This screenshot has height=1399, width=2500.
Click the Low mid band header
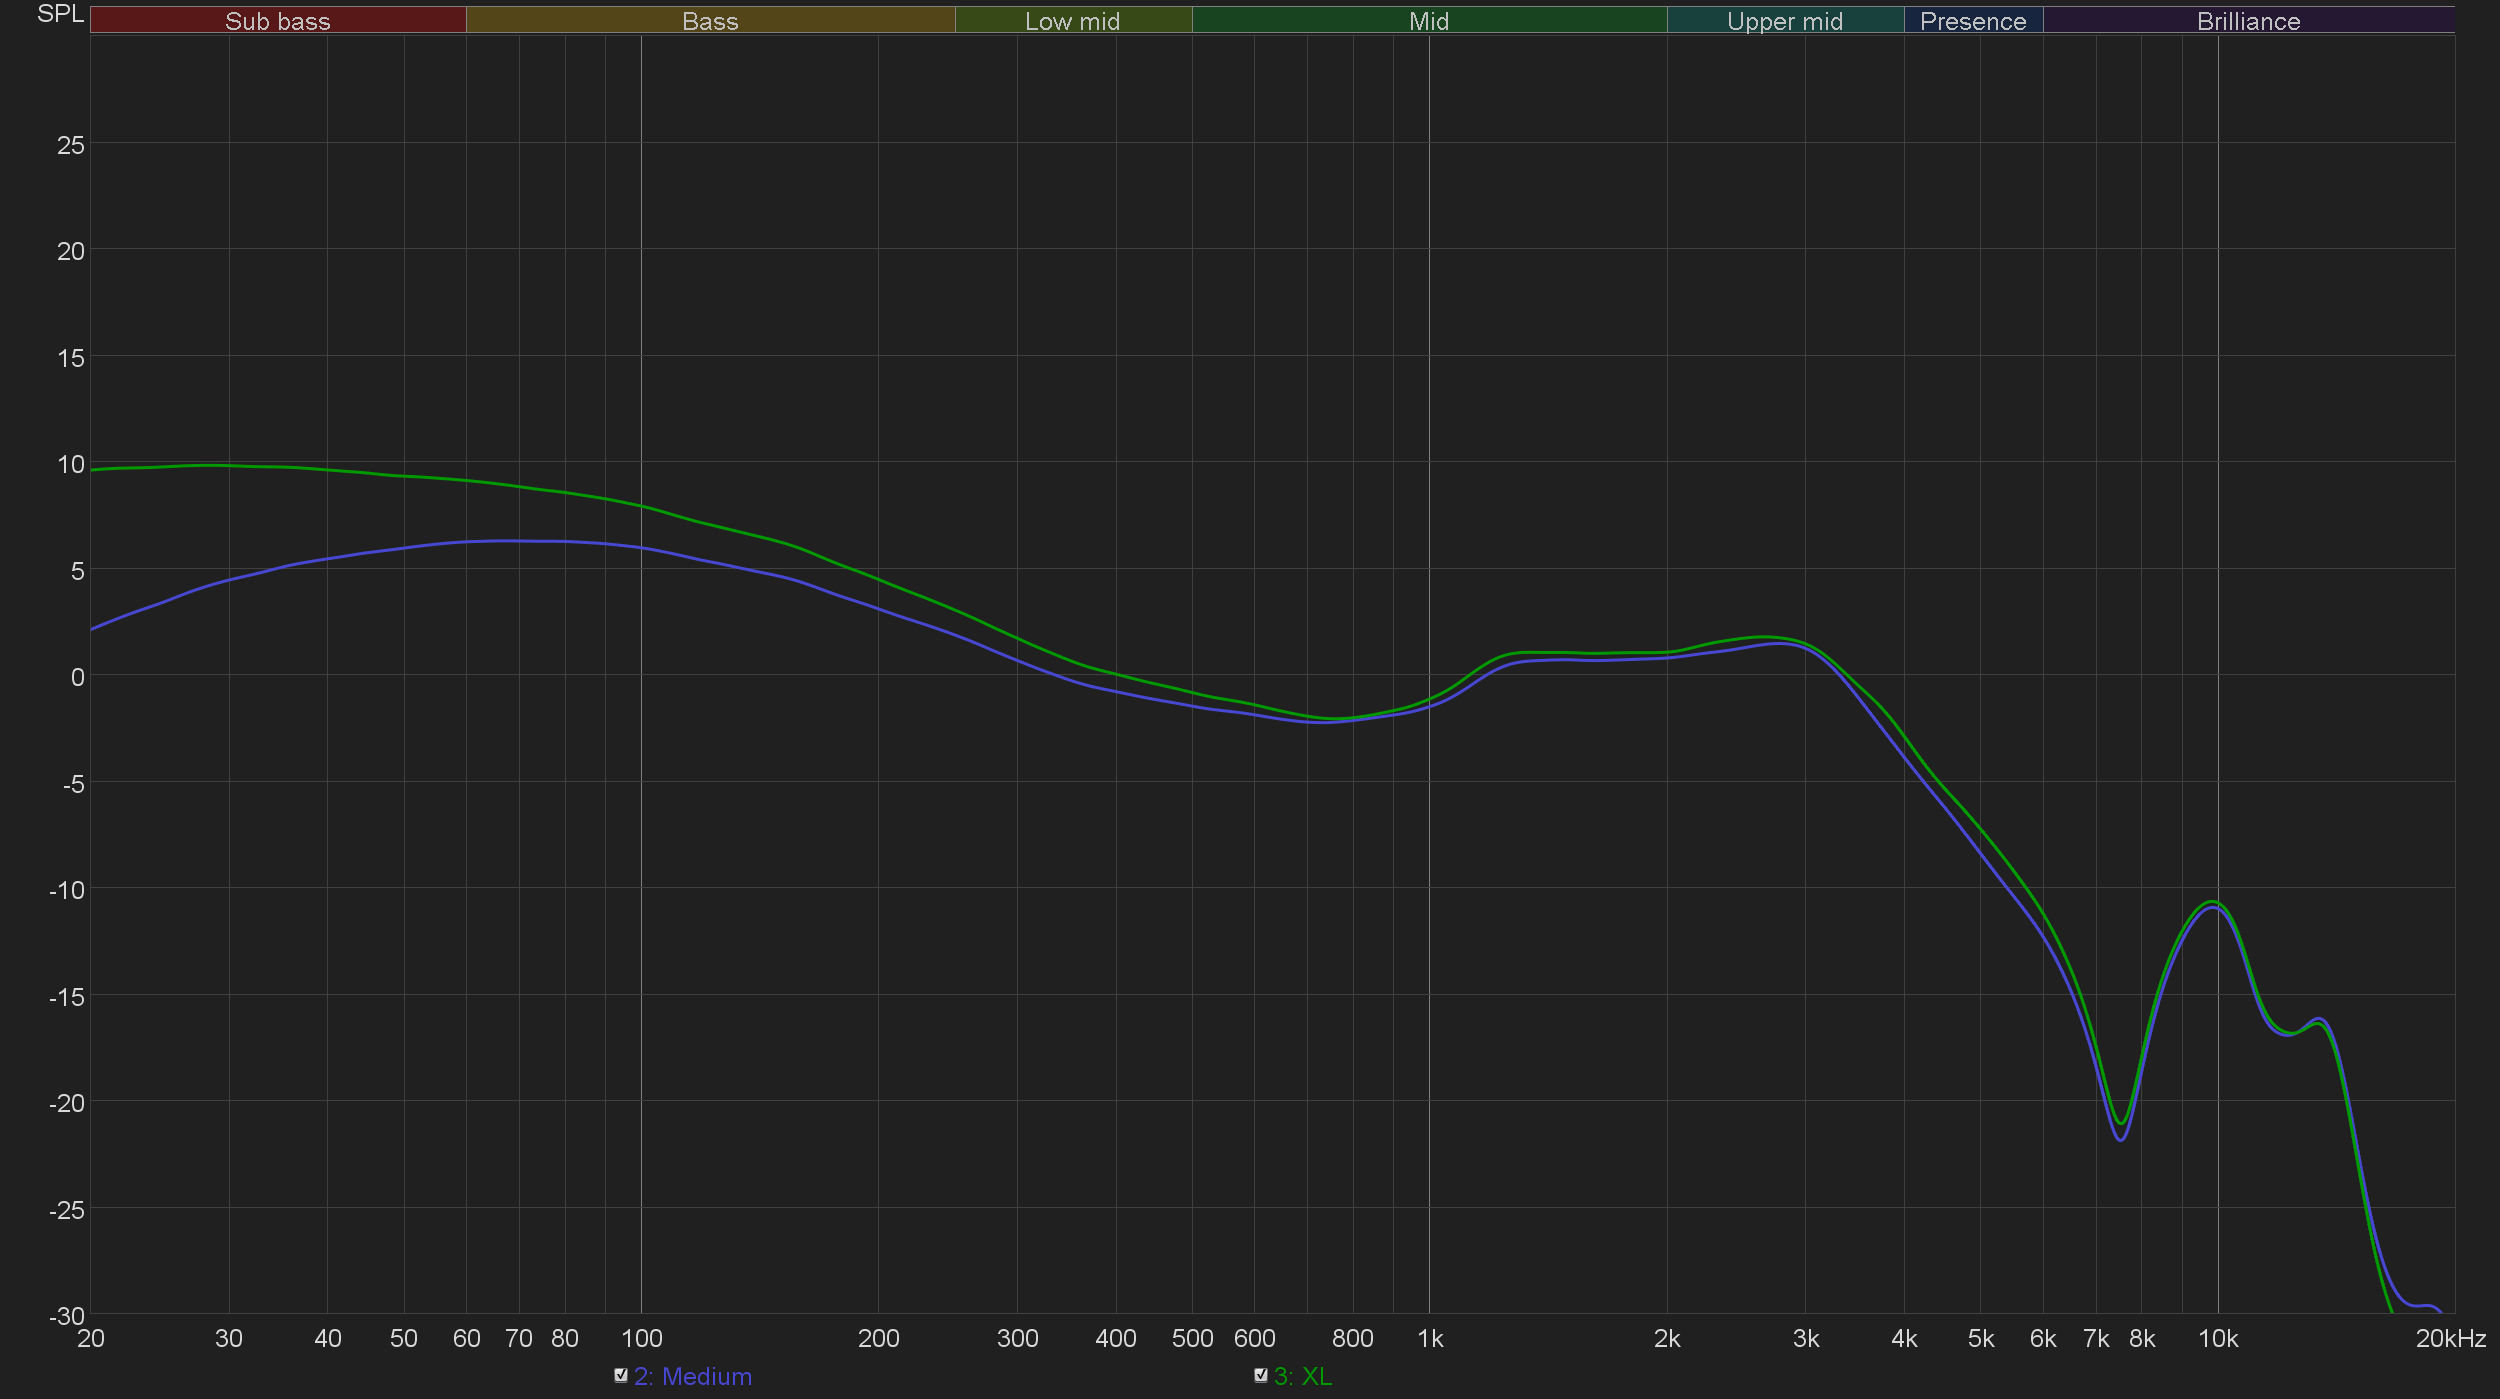1073,20
